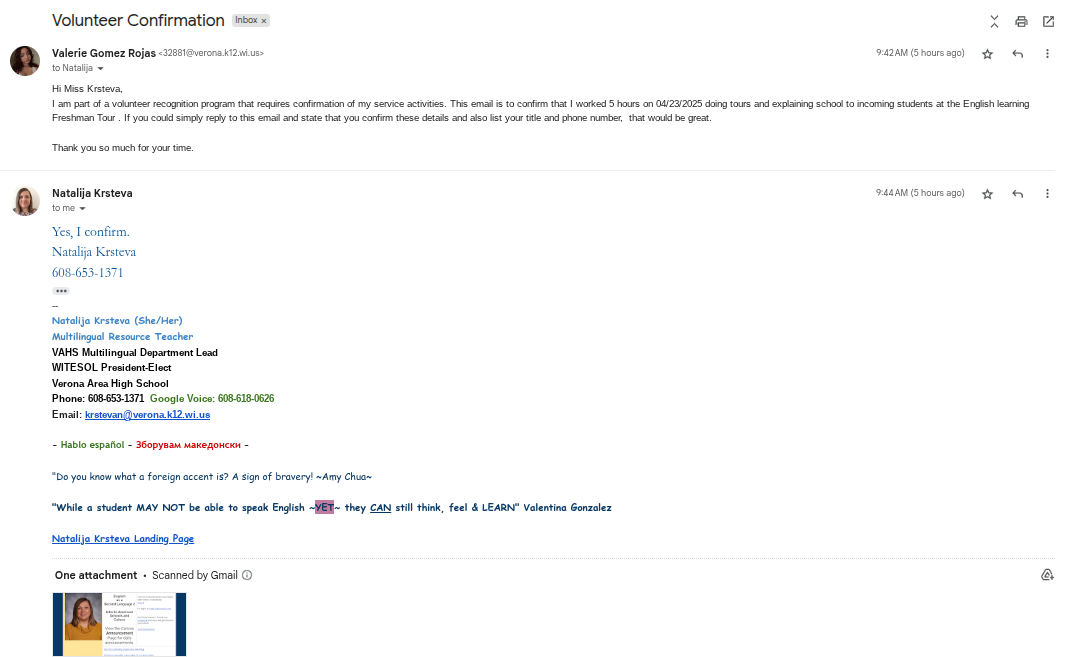Star the 9:44 AM message

pos(988,194)
